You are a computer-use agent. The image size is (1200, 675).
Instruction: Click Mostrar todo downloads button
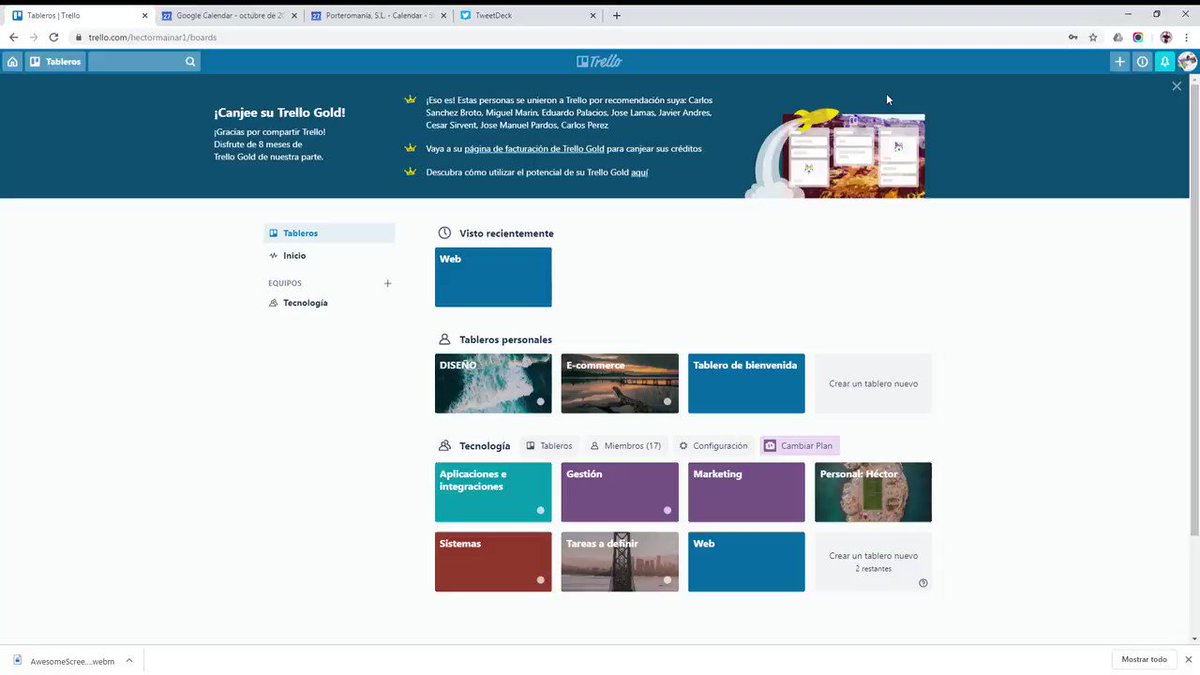coord(1144,660)
